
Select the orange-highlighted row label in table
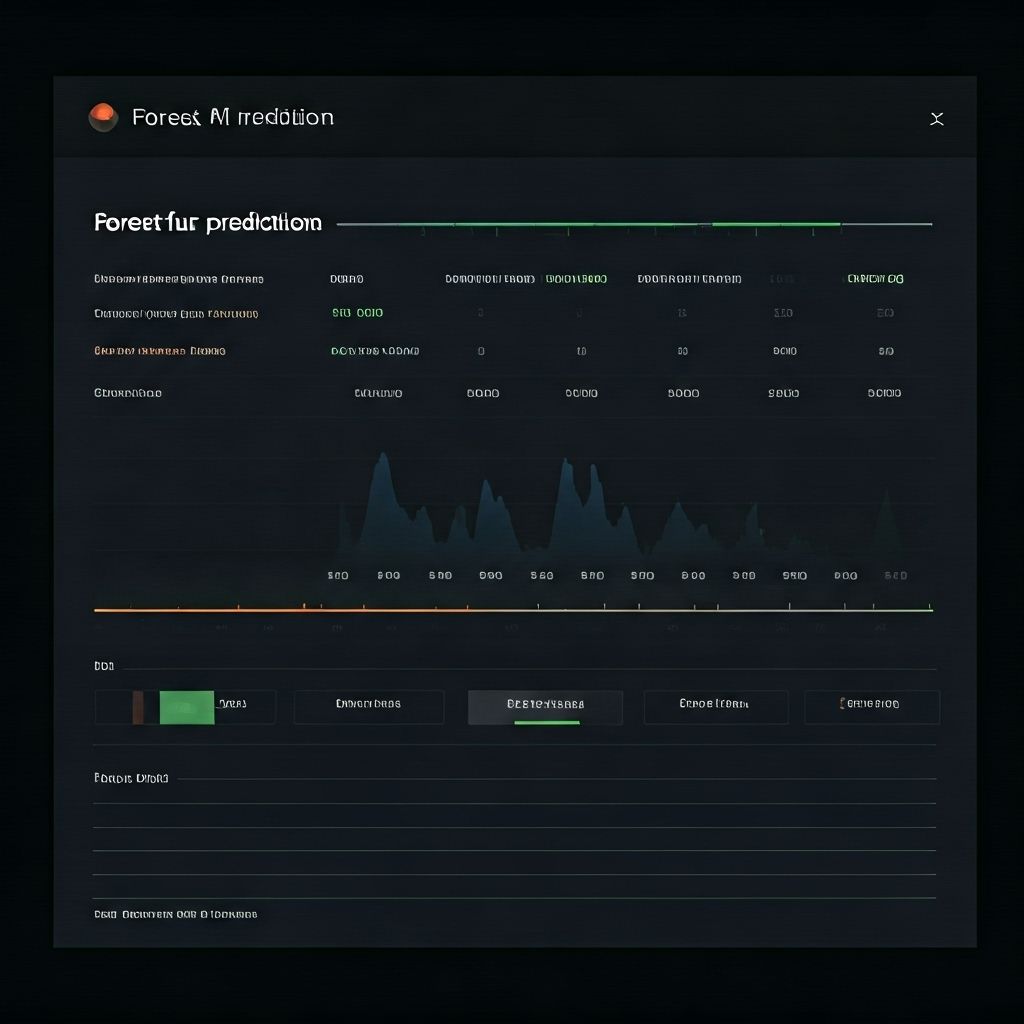pos(160,351)
